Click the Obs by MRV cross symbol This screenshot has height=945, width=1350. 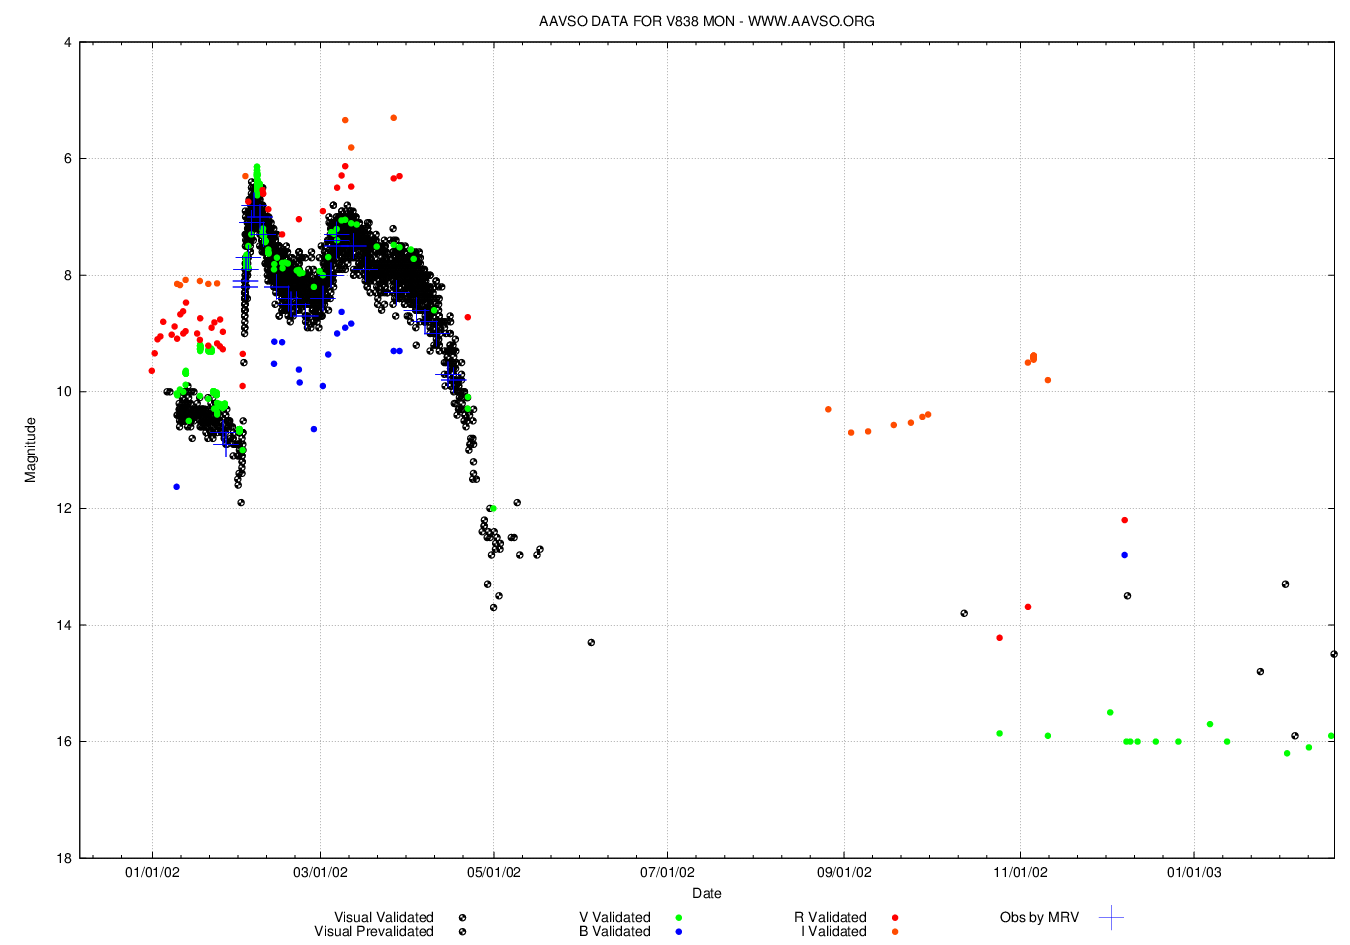[1111, 917]
